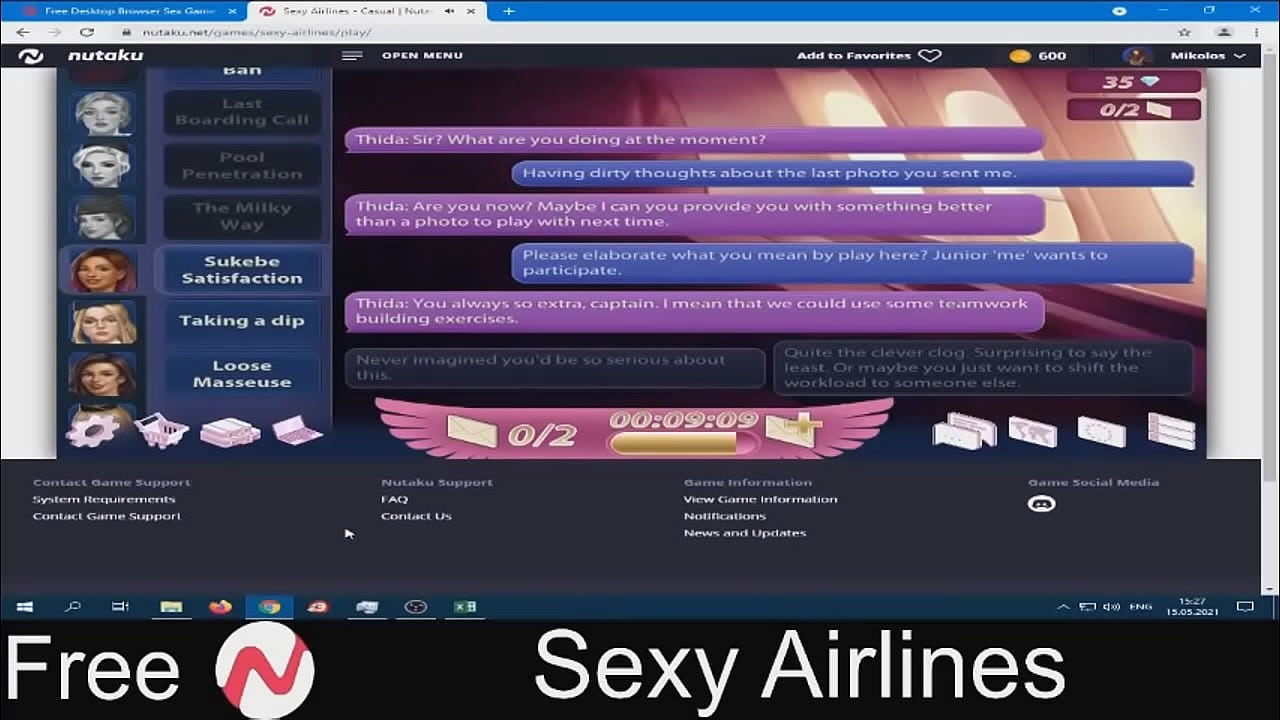Screen dimensions: 1280x720
Task: Open File Explorer from the taskbar
Action: click(171, 606)
